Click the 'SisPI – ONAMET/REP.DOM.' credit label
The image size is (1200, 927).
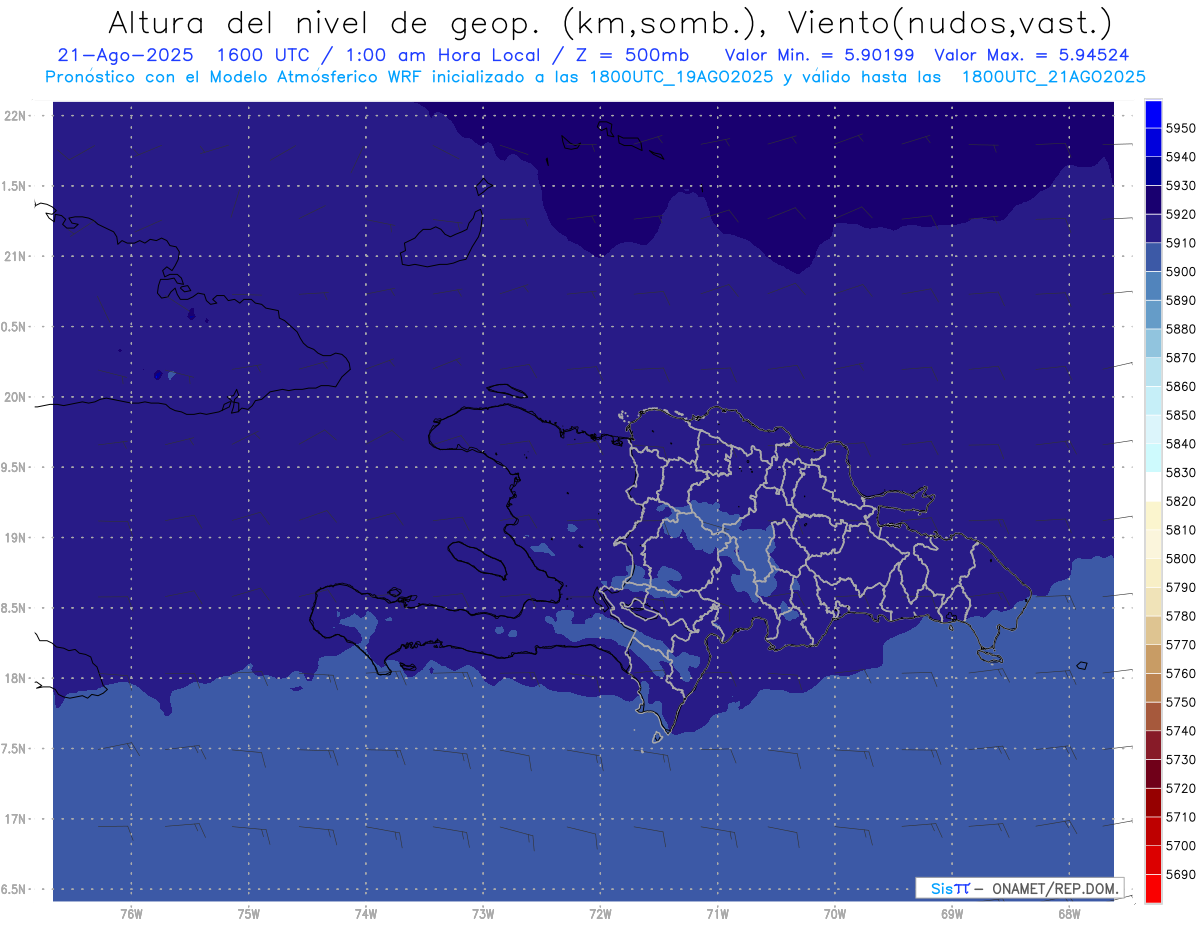(1019, 888)
